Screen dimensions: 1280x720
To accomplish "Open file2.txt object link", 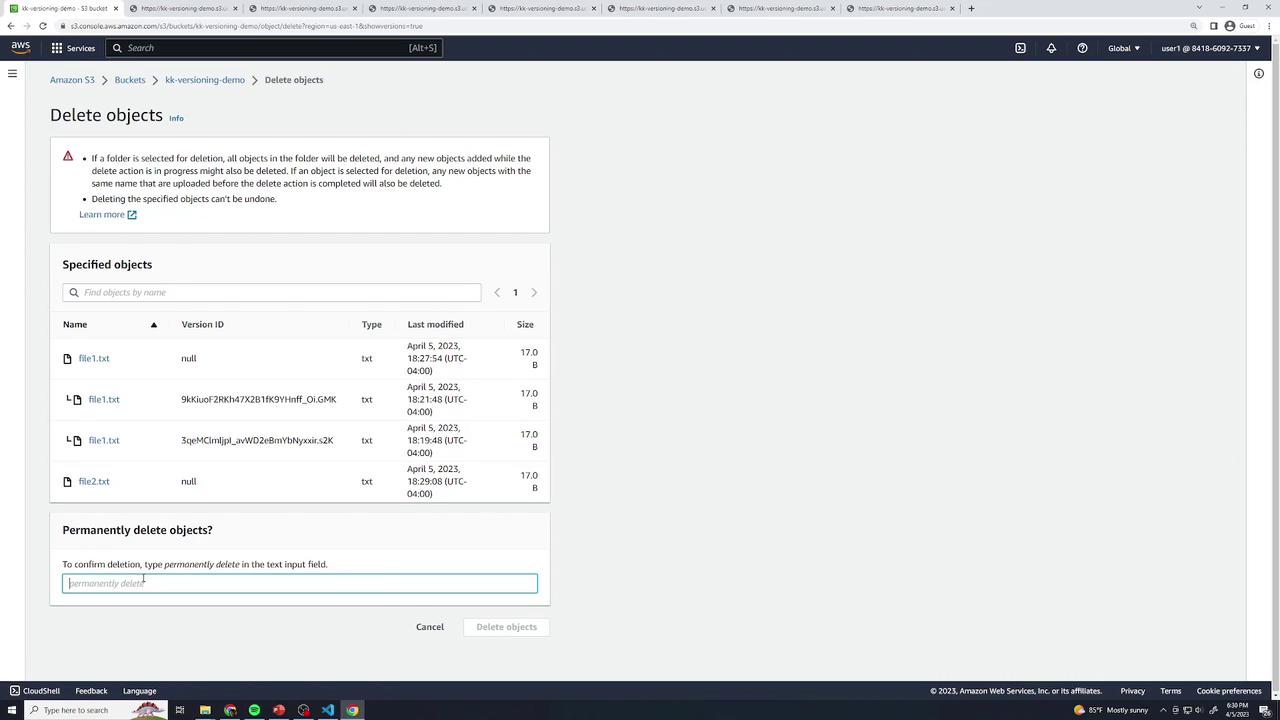I will click(x=94, y=481).
